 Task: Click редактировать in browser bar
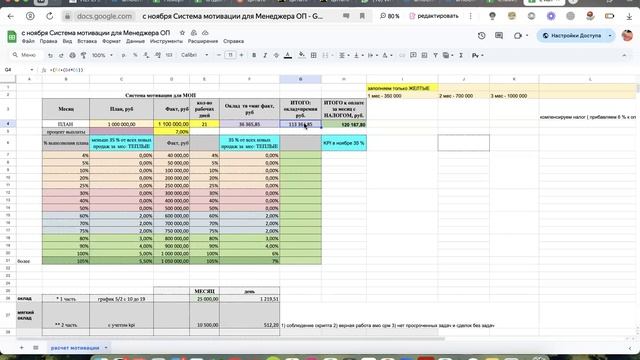(x=434, y=16)
